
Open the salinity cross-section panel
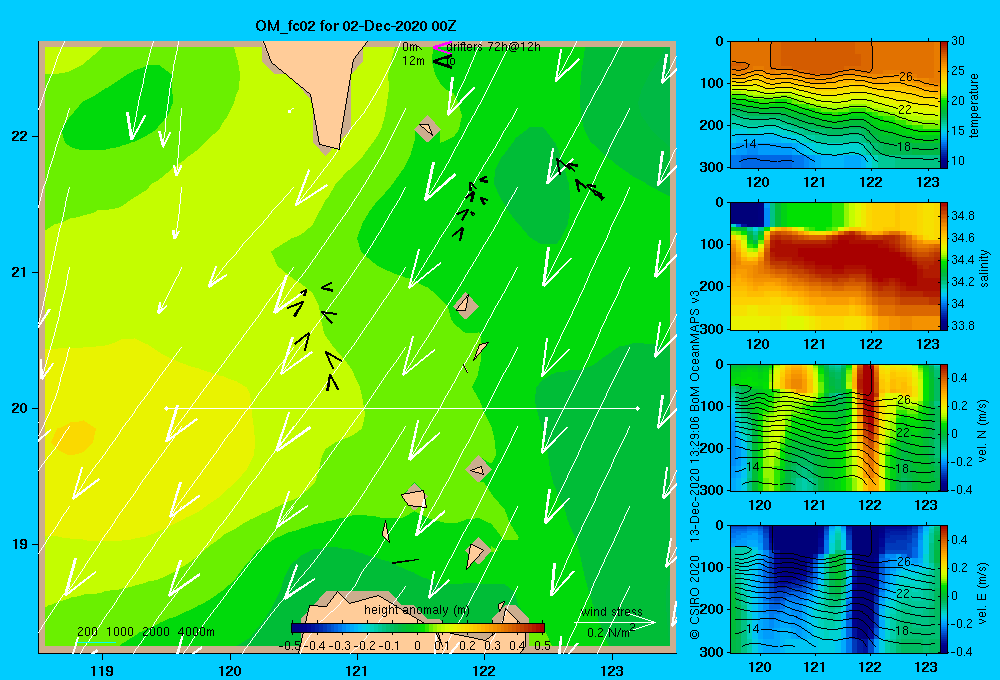click(834, 266)
